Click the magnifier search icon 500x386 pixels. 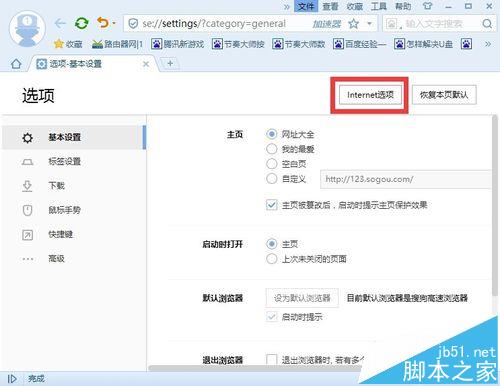[487, 24]
